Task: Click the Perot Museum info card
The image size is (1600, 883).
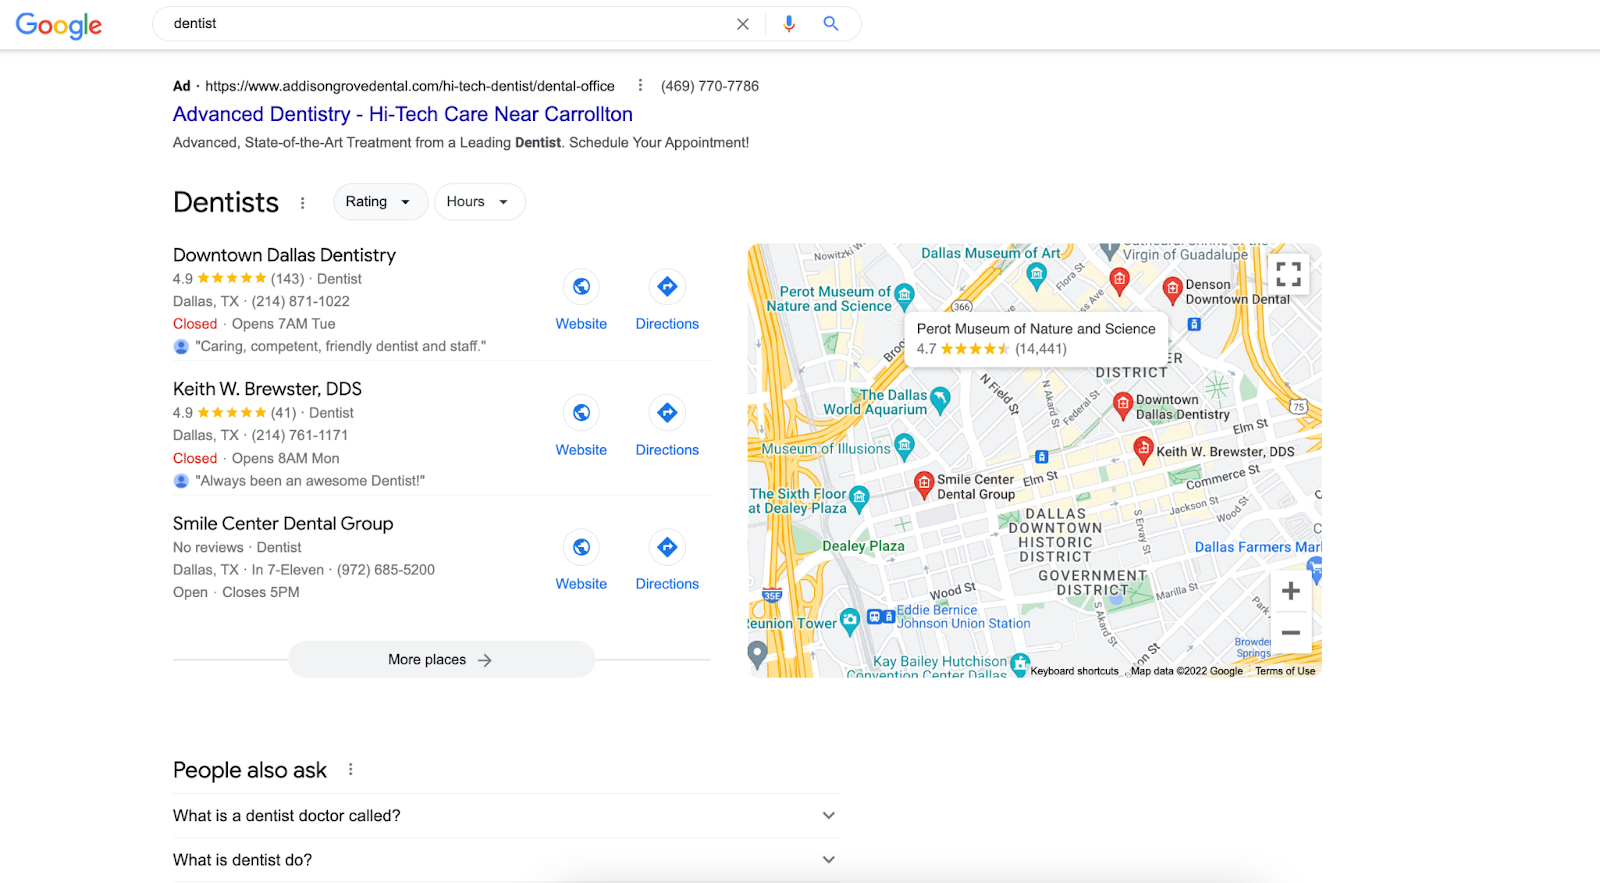Action: pos(1036,339)
